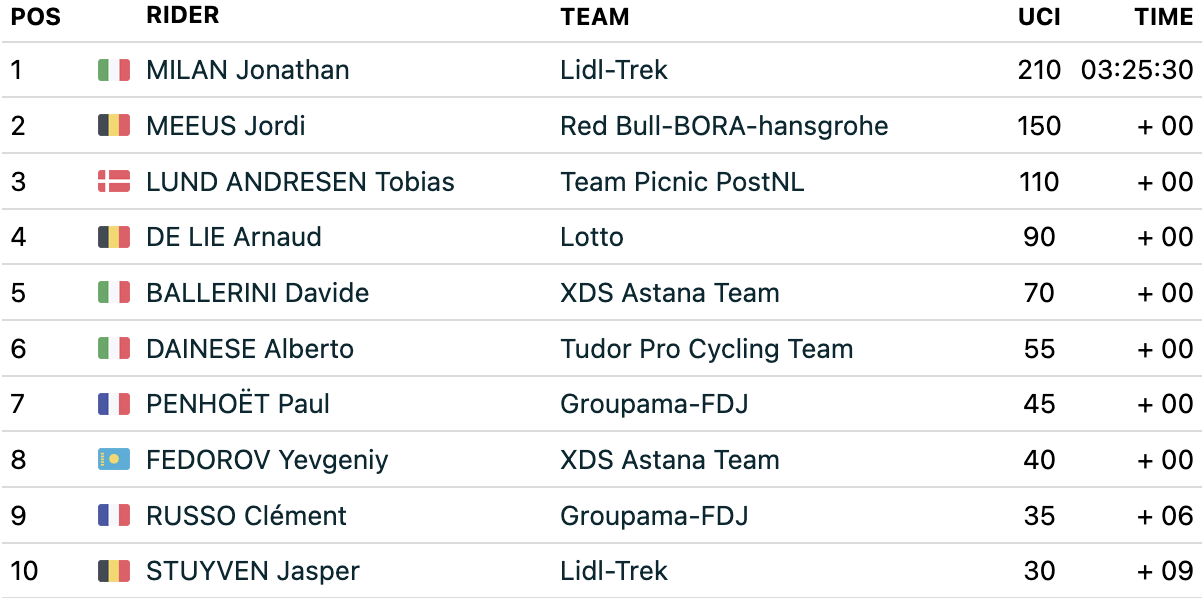Image resolution: width=1204 pixels, height=598 pixels.
Task: Click the Belgian flag beside STUYVEN Jasper
Action: (114, 571)
